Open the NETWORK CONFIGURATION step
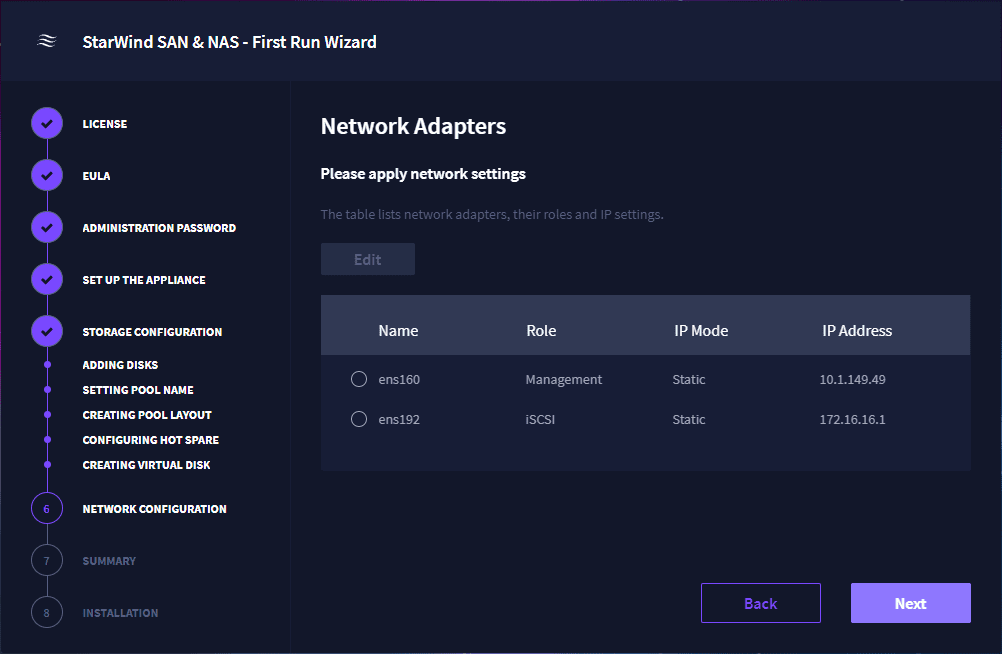 (155, 509)
